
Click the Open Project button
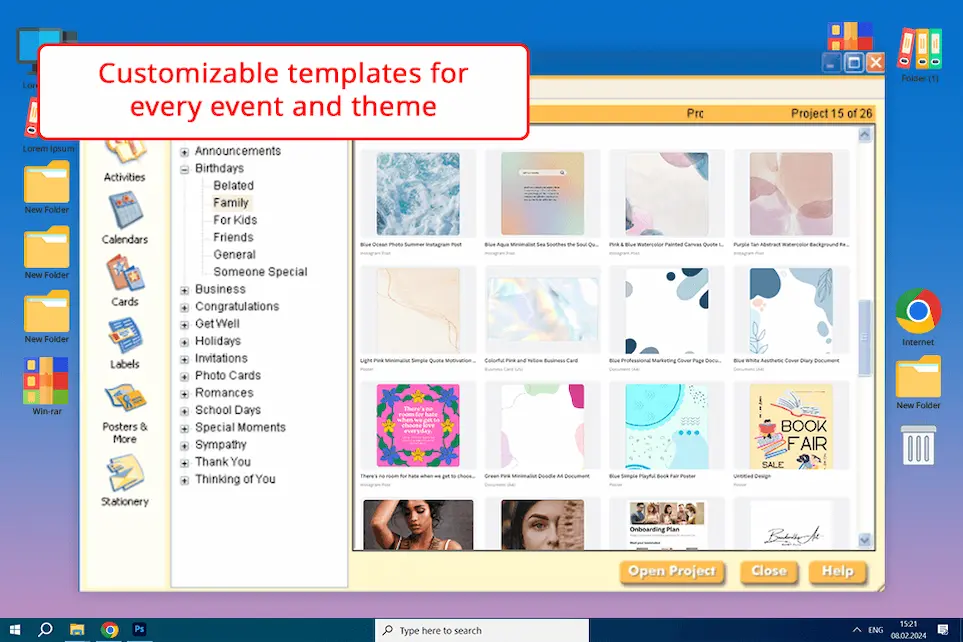click(x=672, y=571)
